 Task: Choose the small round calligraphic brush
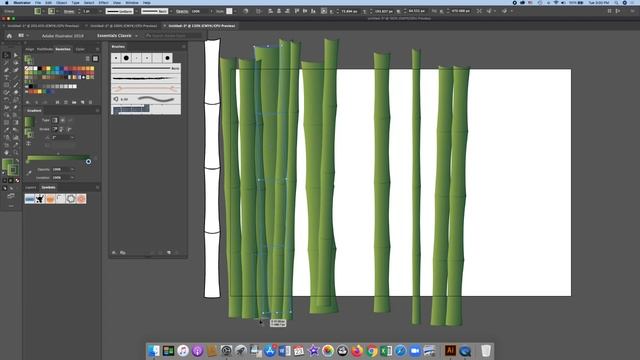tap(116, 58)
